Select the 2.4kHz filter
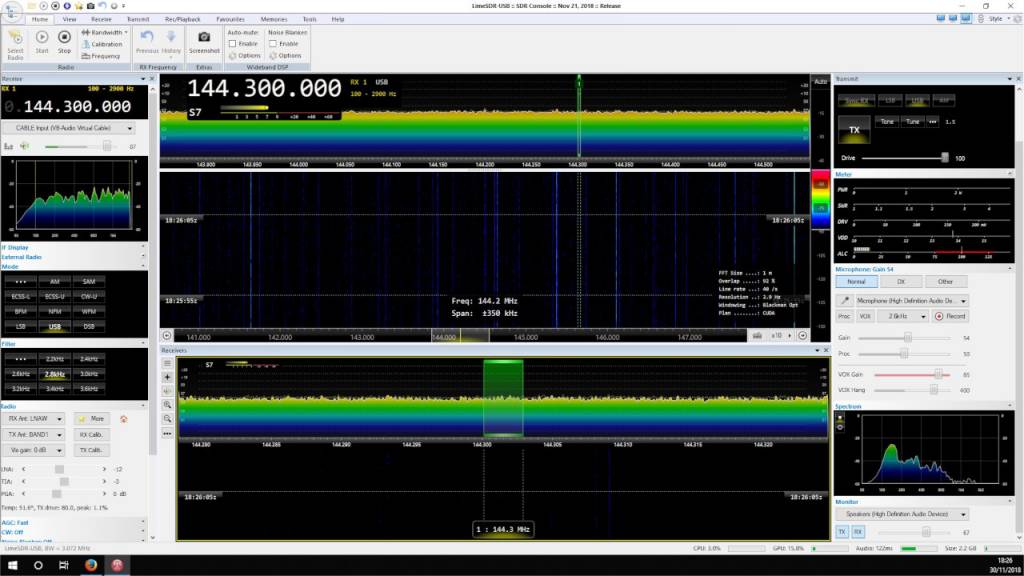Screen dimensions: 1024x576 pos(89,359)
